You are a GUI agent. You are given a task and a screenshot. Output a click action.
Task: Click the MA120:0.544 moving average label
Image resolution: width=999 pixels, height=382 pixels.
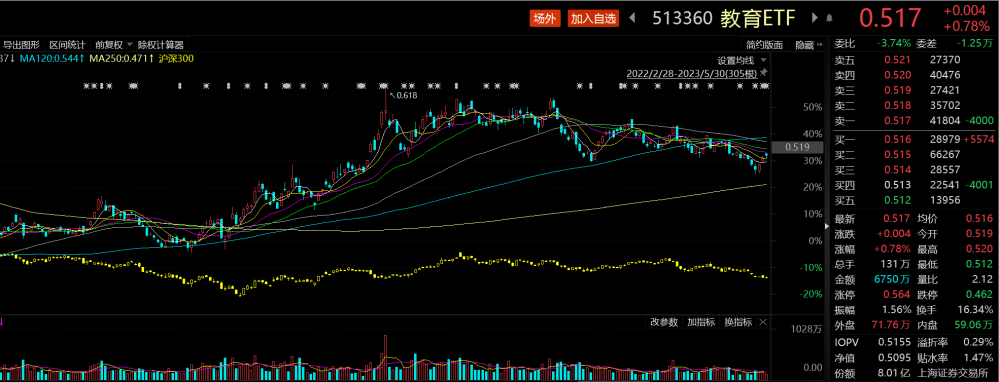coord(51,59)
